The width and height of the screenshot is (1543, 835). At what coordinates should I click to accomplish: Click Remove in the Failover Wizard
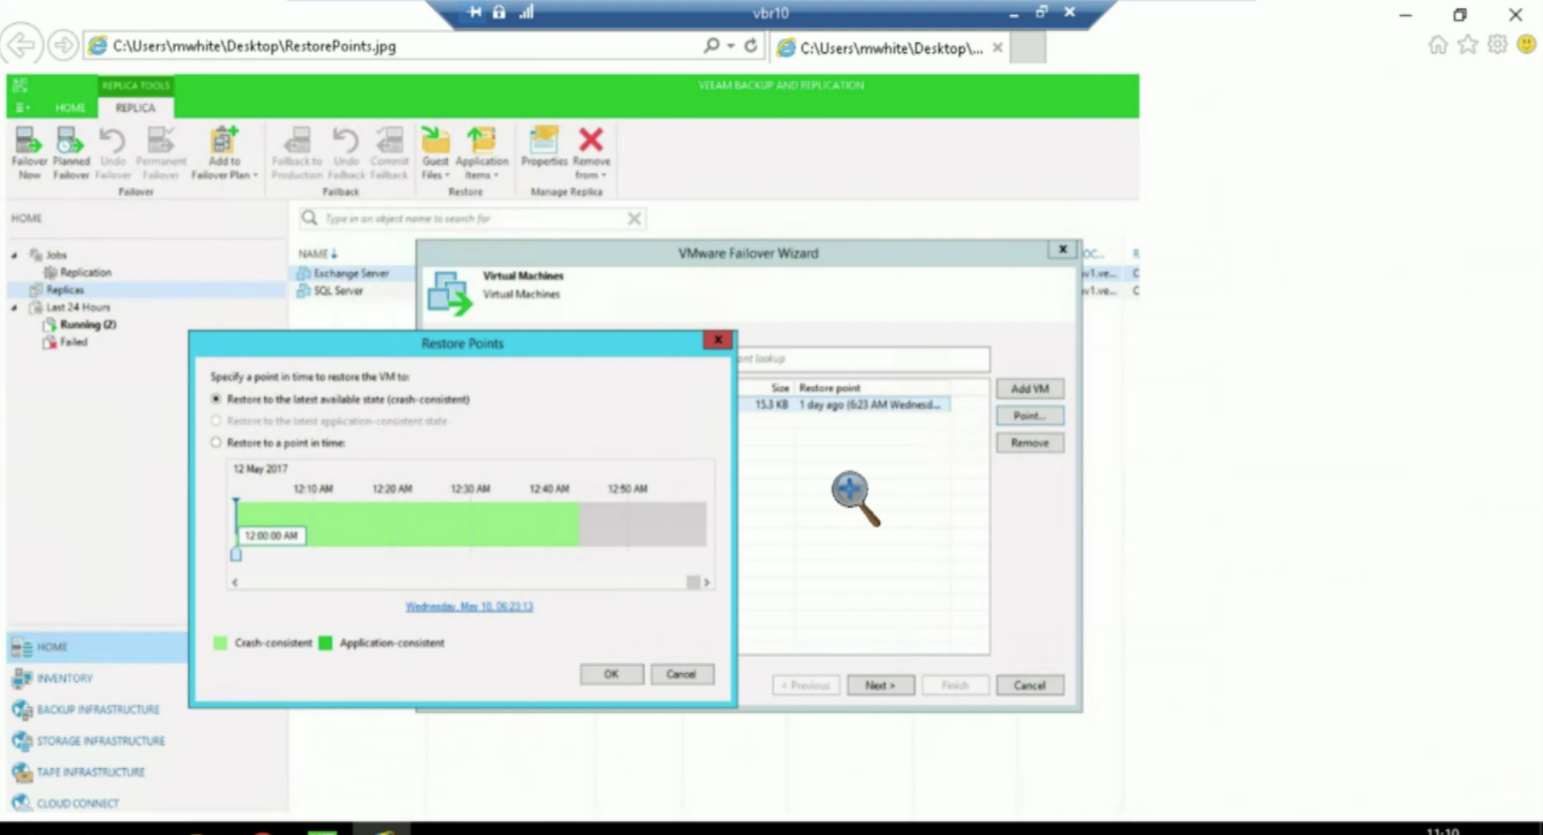(1030, 443)
